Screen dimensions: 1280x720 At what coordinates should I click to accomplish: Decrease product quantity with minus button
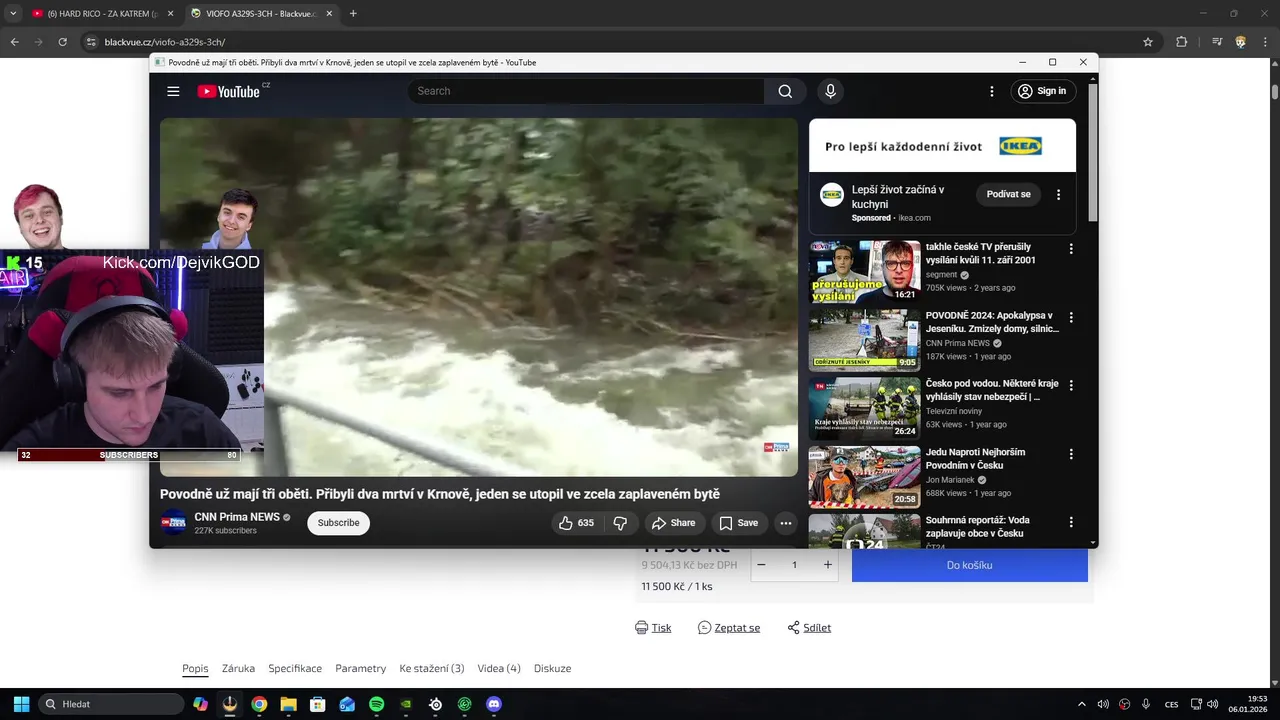click(761, 565)
